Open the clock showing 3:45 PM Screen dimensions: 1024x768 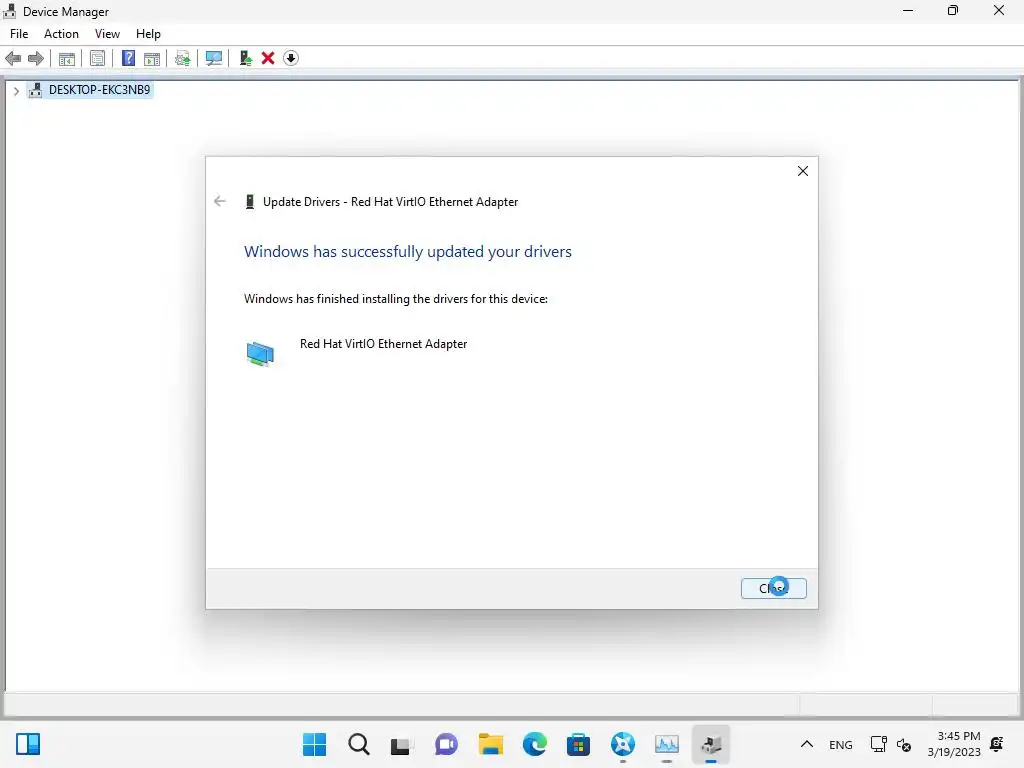tap(954, 744)
